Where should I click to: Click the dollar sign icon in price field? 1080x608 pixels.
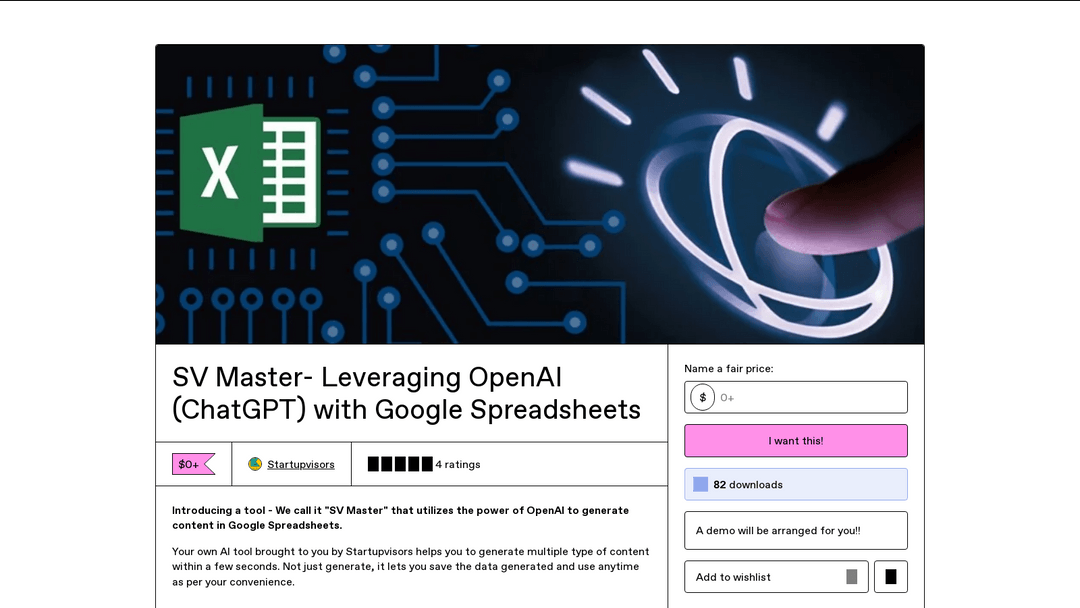pyautogui.click(x=703, y=397)
